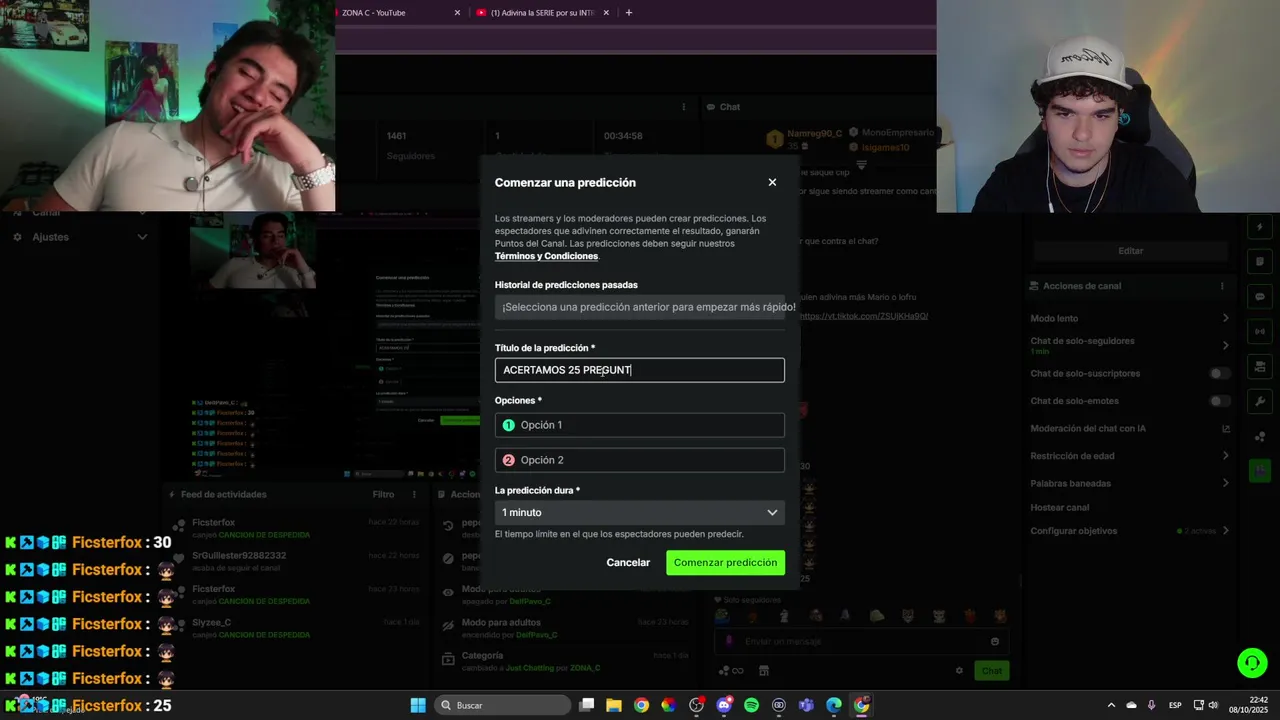This screenshot has height=720, width=1280.
Task: Click Hostear canal option
Action: [1060, 507]
